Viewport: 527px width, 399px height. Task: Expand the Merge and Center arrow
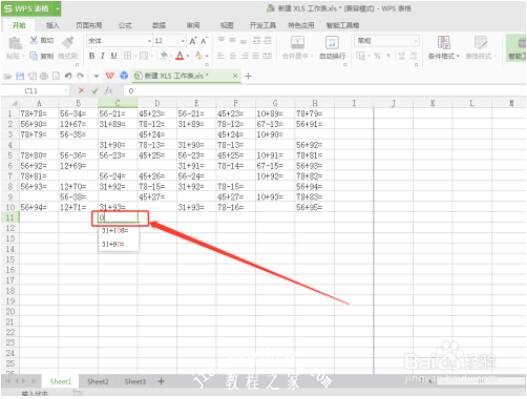(312, 56)
